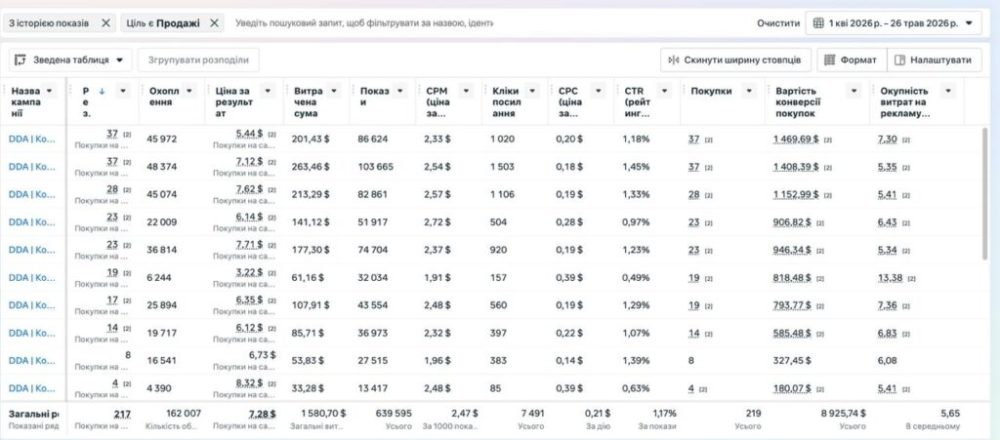The image size is (1000, 440).
Task: Click the pivot table icon beside 'Зведена таблиця'
Action: click(20, 60)
